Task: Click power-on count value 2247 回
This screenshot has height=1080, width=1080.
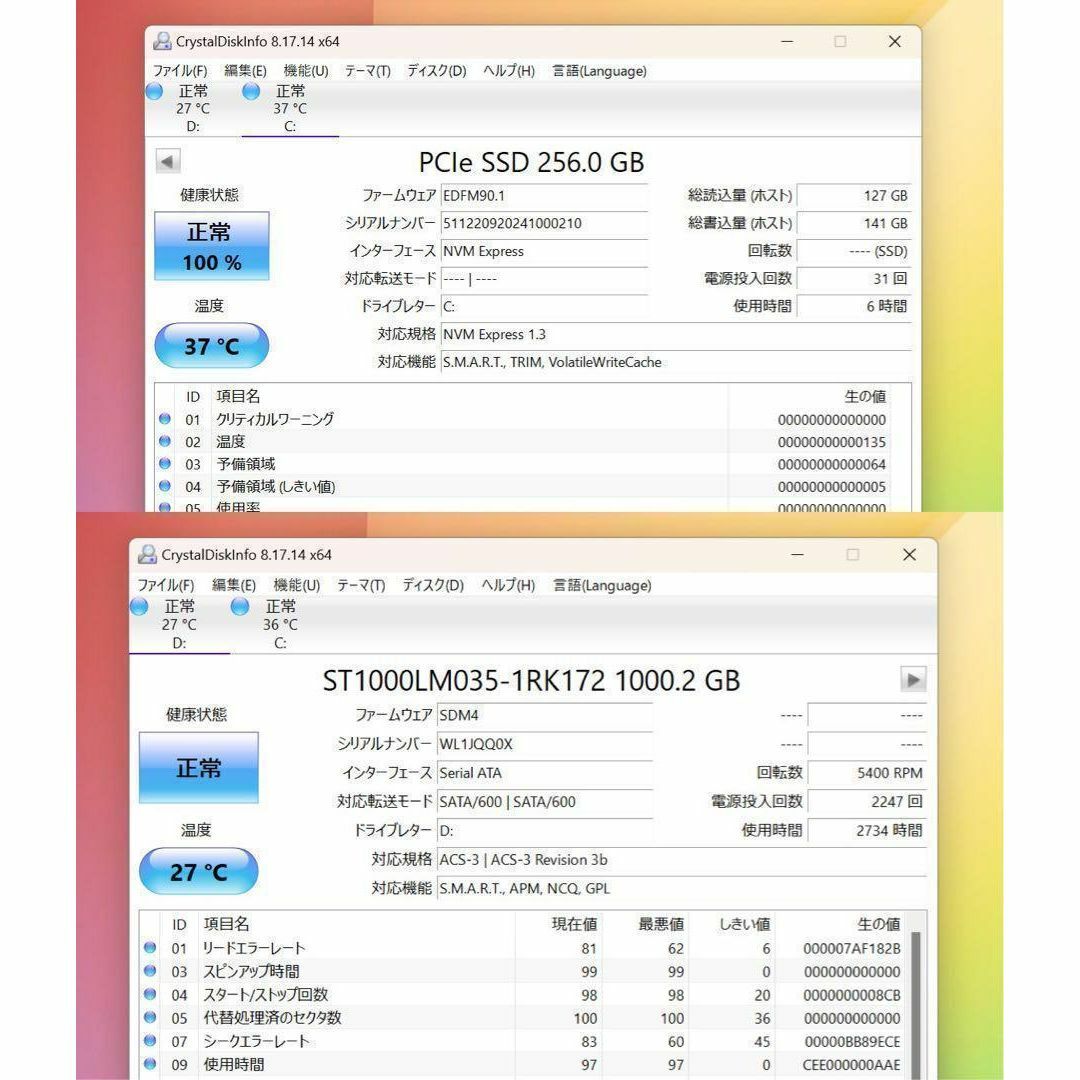Action: (866, 801)
